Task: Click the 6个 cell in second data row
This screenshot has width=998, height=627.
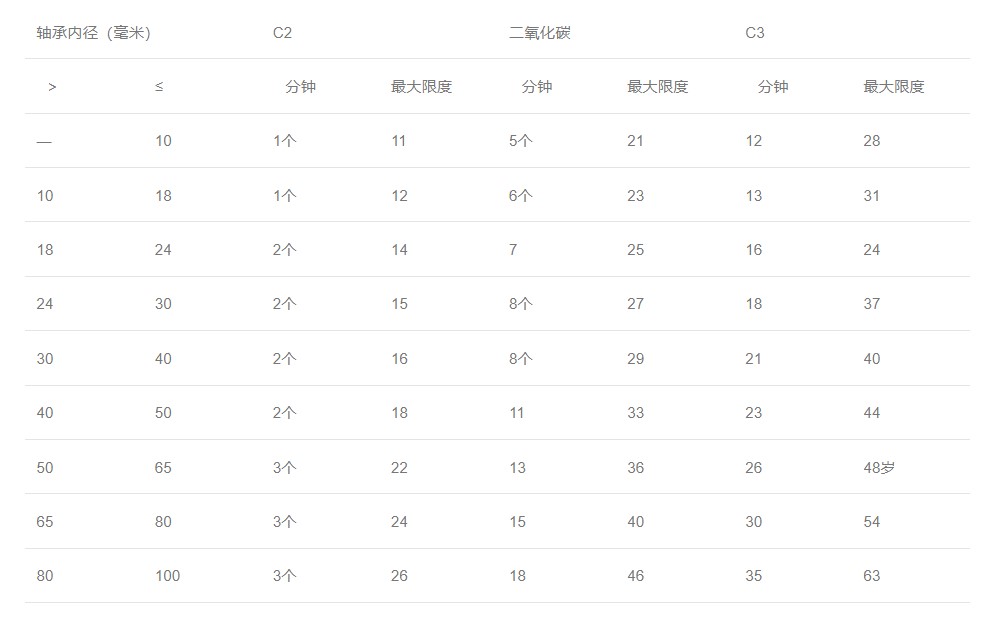Action: 521,195
